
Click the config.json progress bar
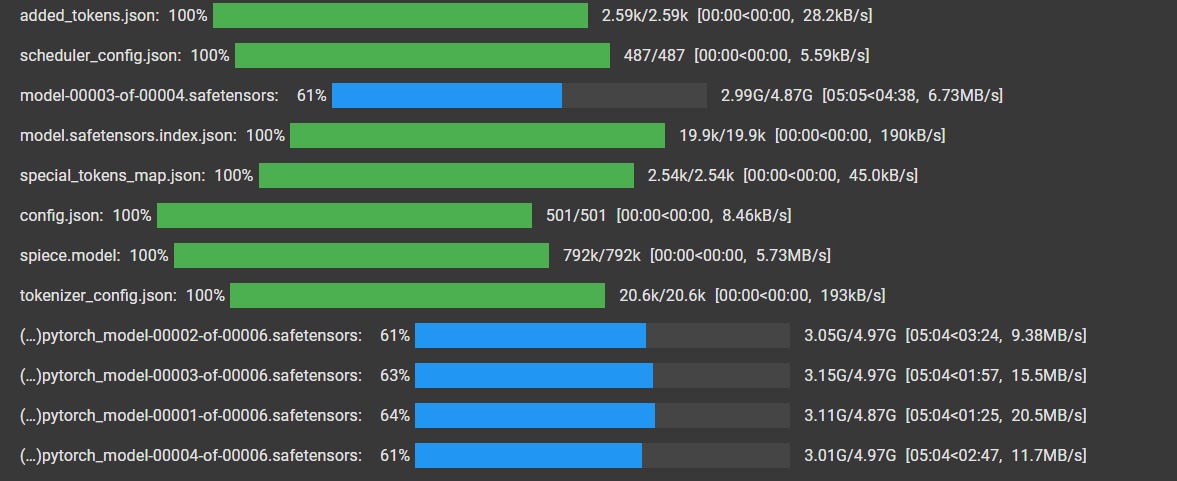(345, 215)
